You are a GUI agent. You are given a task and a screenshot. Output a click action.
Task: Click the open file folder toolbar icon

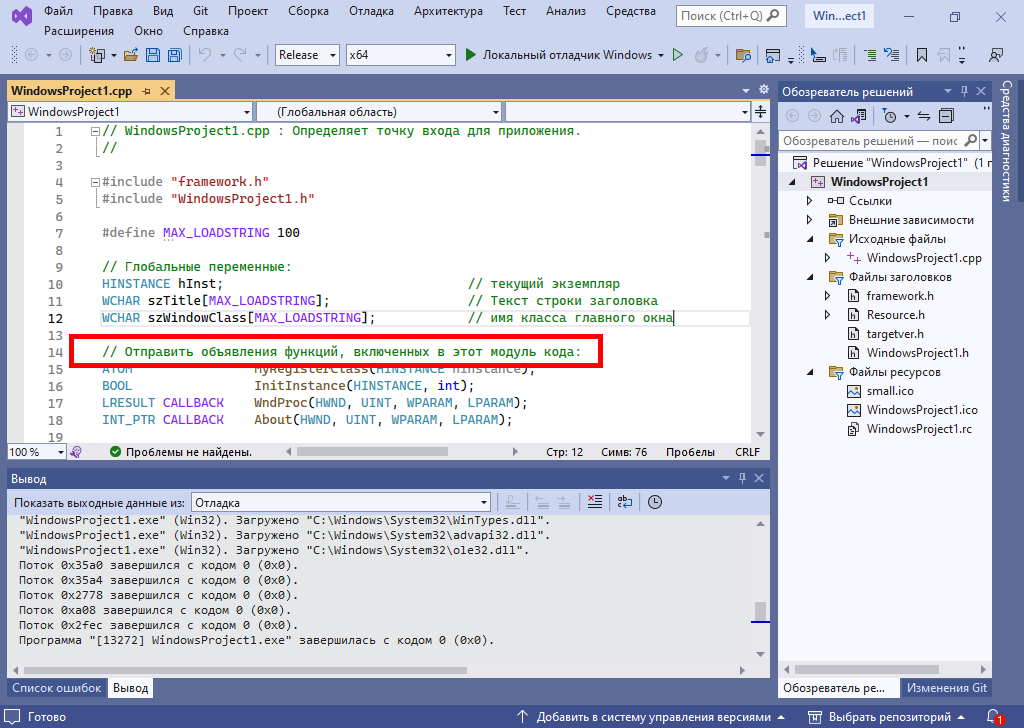[132, 55]
